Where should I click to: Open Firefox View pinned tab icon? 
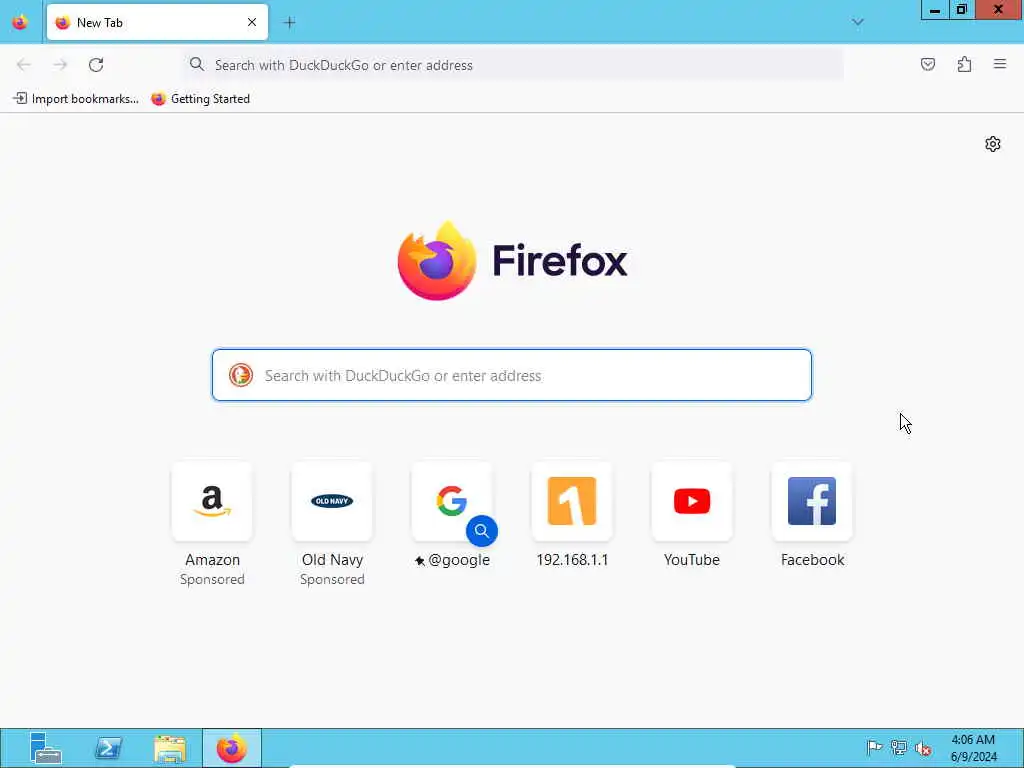[20, 22]
